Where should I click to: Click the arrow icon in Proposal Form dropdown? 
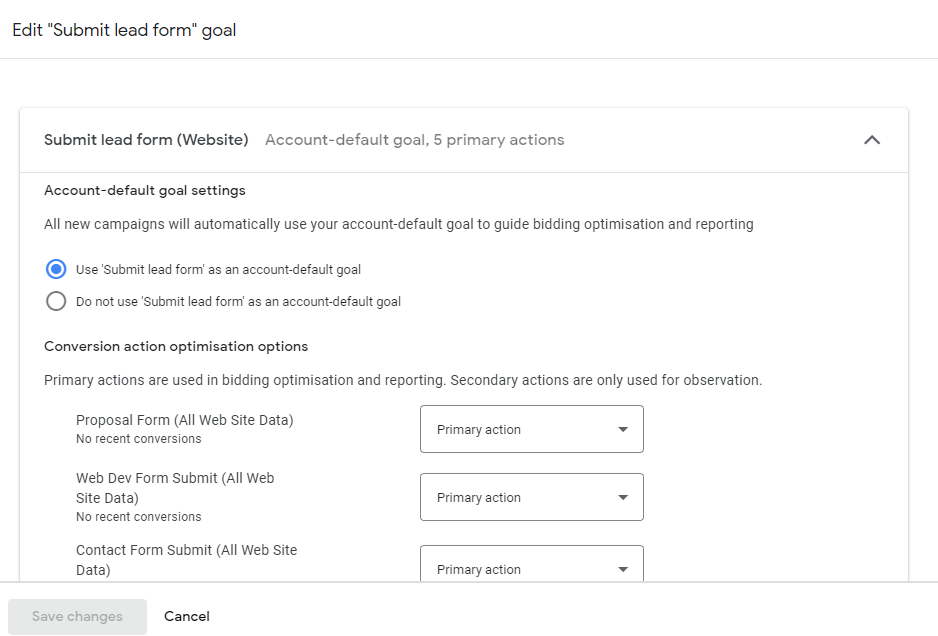(623, 429)
